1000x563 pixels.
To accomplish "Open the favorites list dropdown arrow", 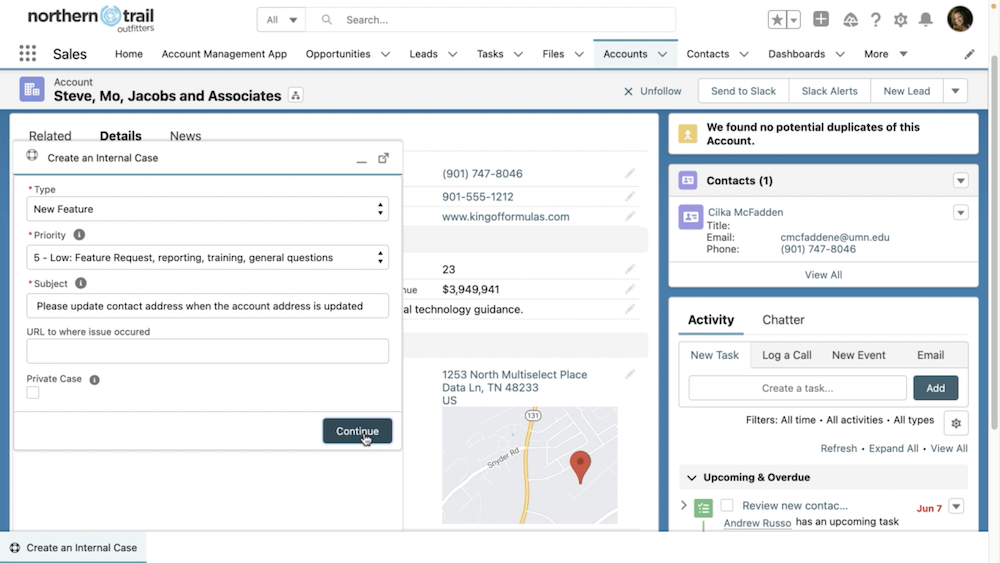I will pos(793,20).
